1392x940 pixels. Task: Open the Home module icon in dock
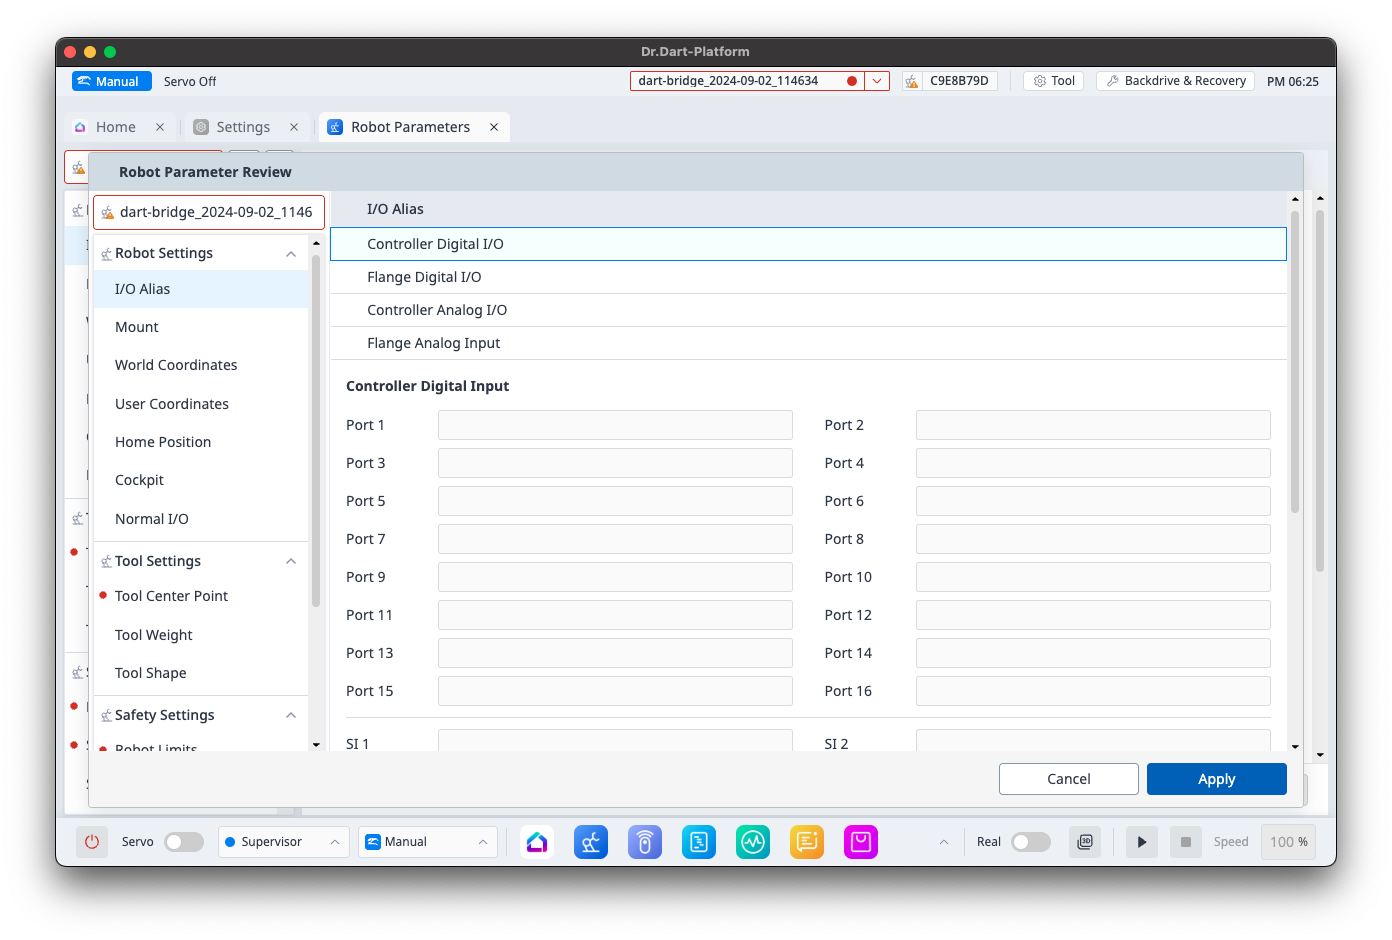tap(537, 842)
